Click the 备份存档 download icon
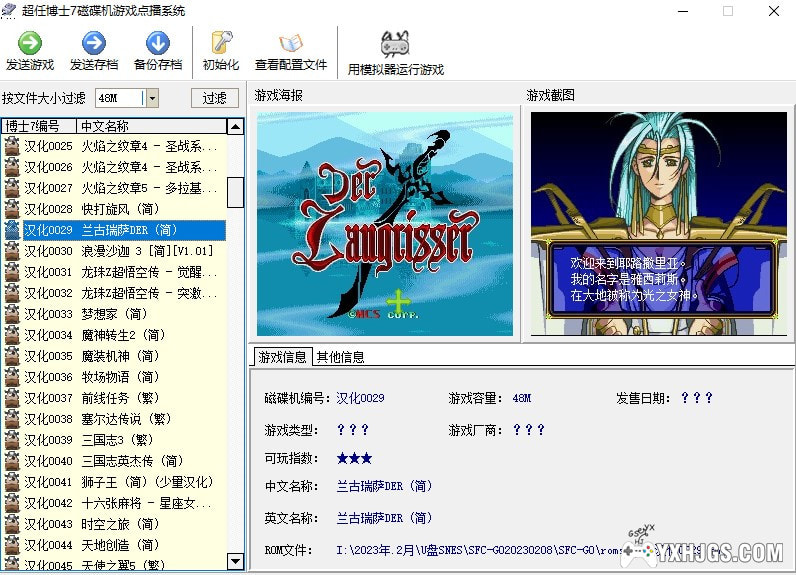The width and height of the screenshot is (796, 575). click(157, 43)
